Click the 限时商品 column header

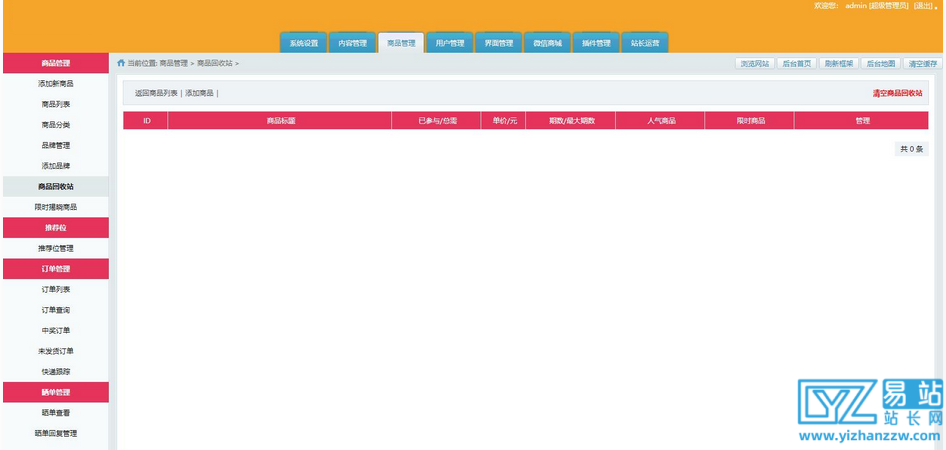click(x=750, y=121)
